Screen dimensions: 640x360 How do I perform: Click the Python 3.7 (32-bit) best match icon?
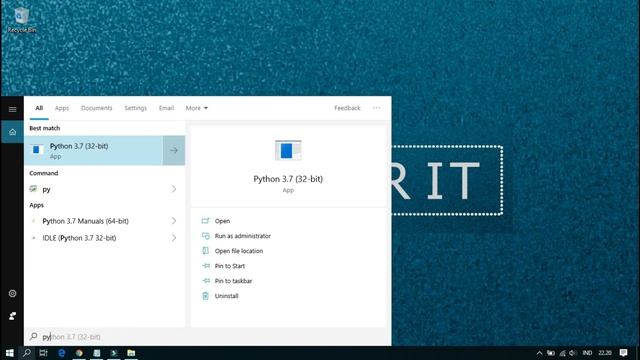38,150
